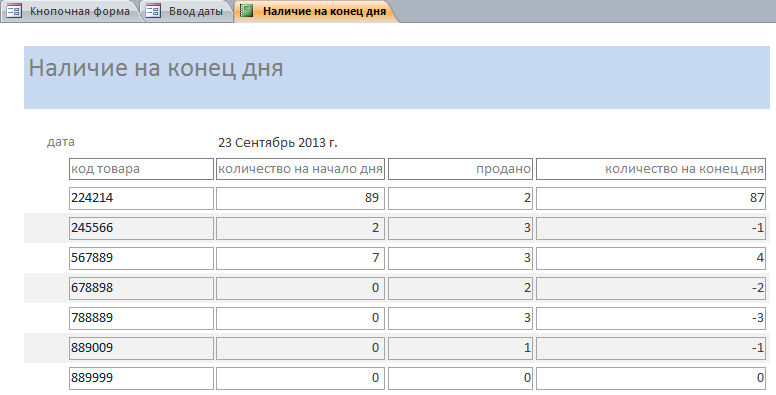Select the date 23 Сентябрь 2013 г.
The image size is (776, 395).
click(x=278, y=143)
